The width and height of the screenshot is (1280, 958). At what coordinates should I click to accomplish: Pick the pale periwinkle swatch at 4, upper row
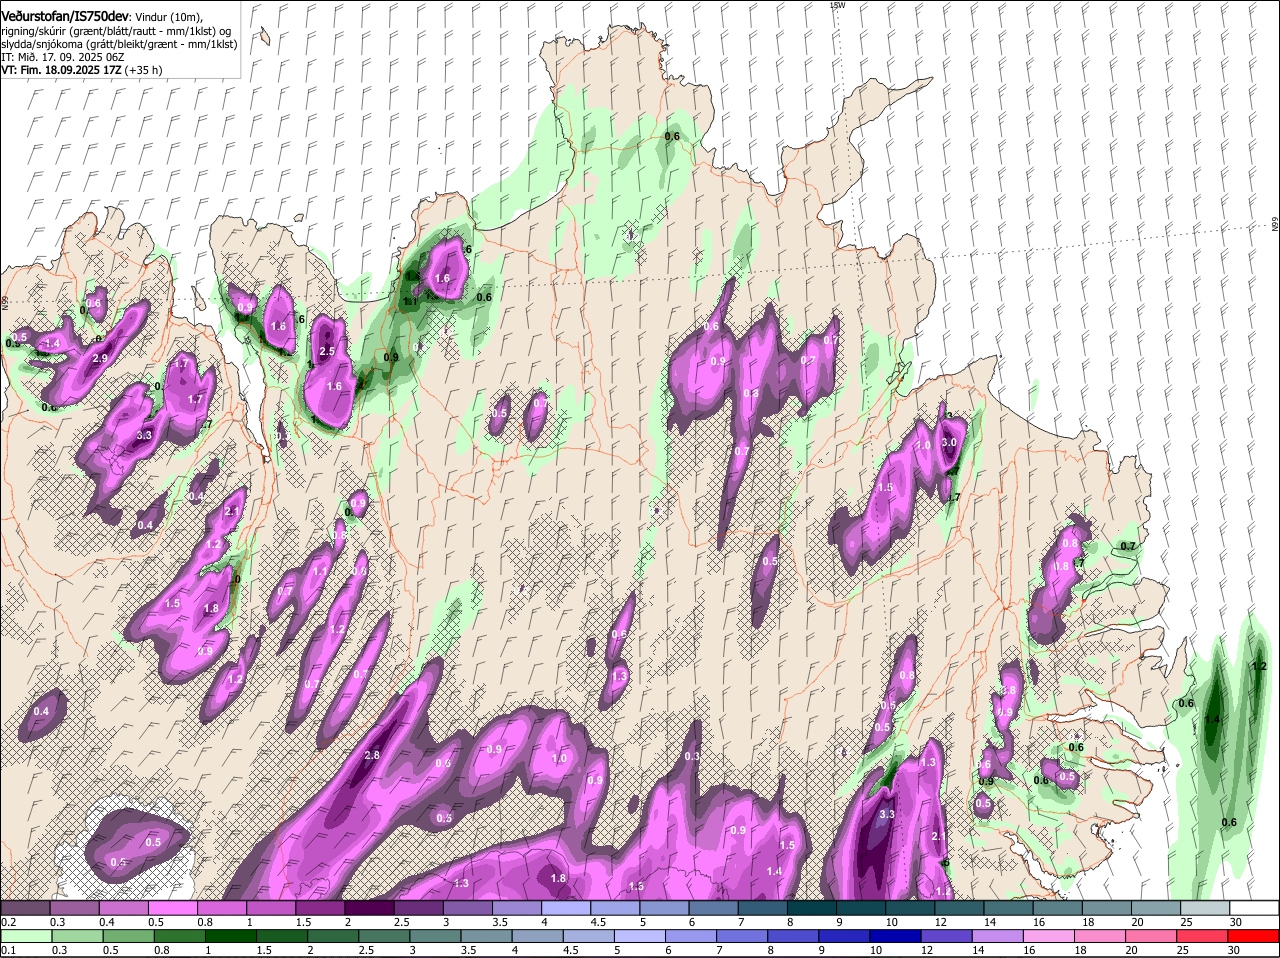click(566, 908)
